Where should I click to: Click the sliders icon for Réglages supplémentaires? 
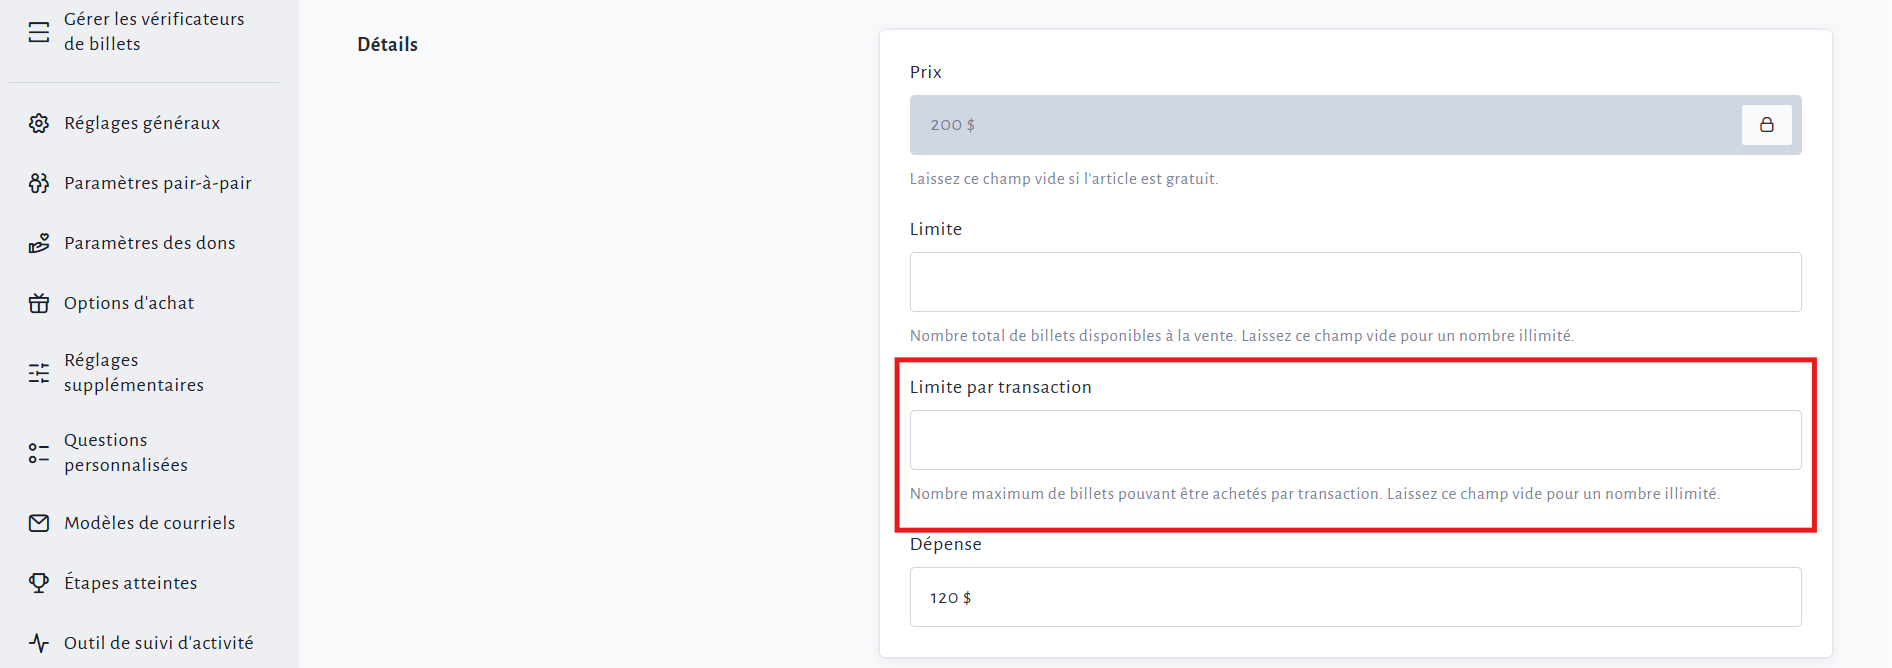[x=39, y=373]
